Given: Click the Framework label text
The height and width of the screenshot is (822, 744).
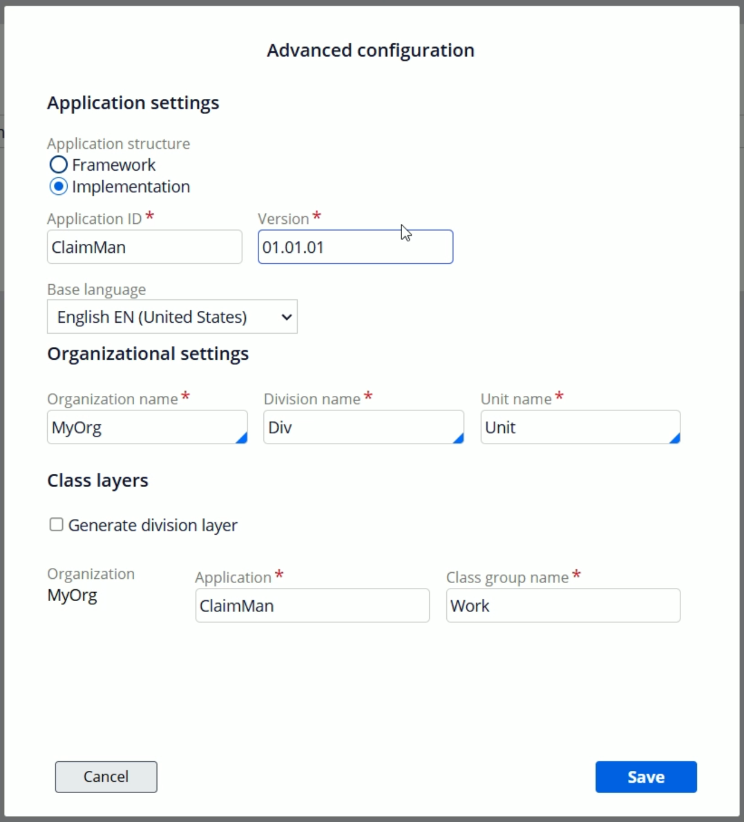Looking at the screenshot, I should pos(114,165).
